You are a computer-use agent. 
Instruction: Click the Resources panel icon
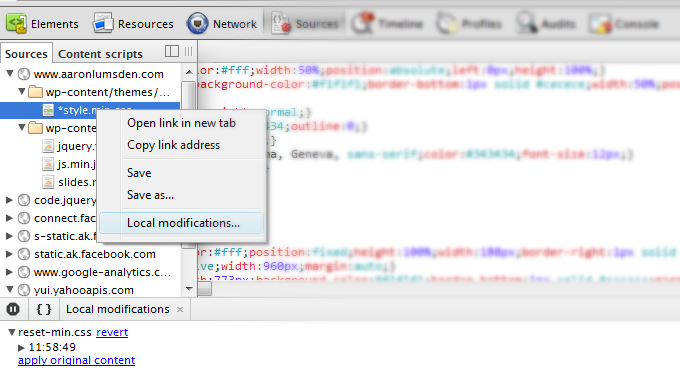[103, 23]
